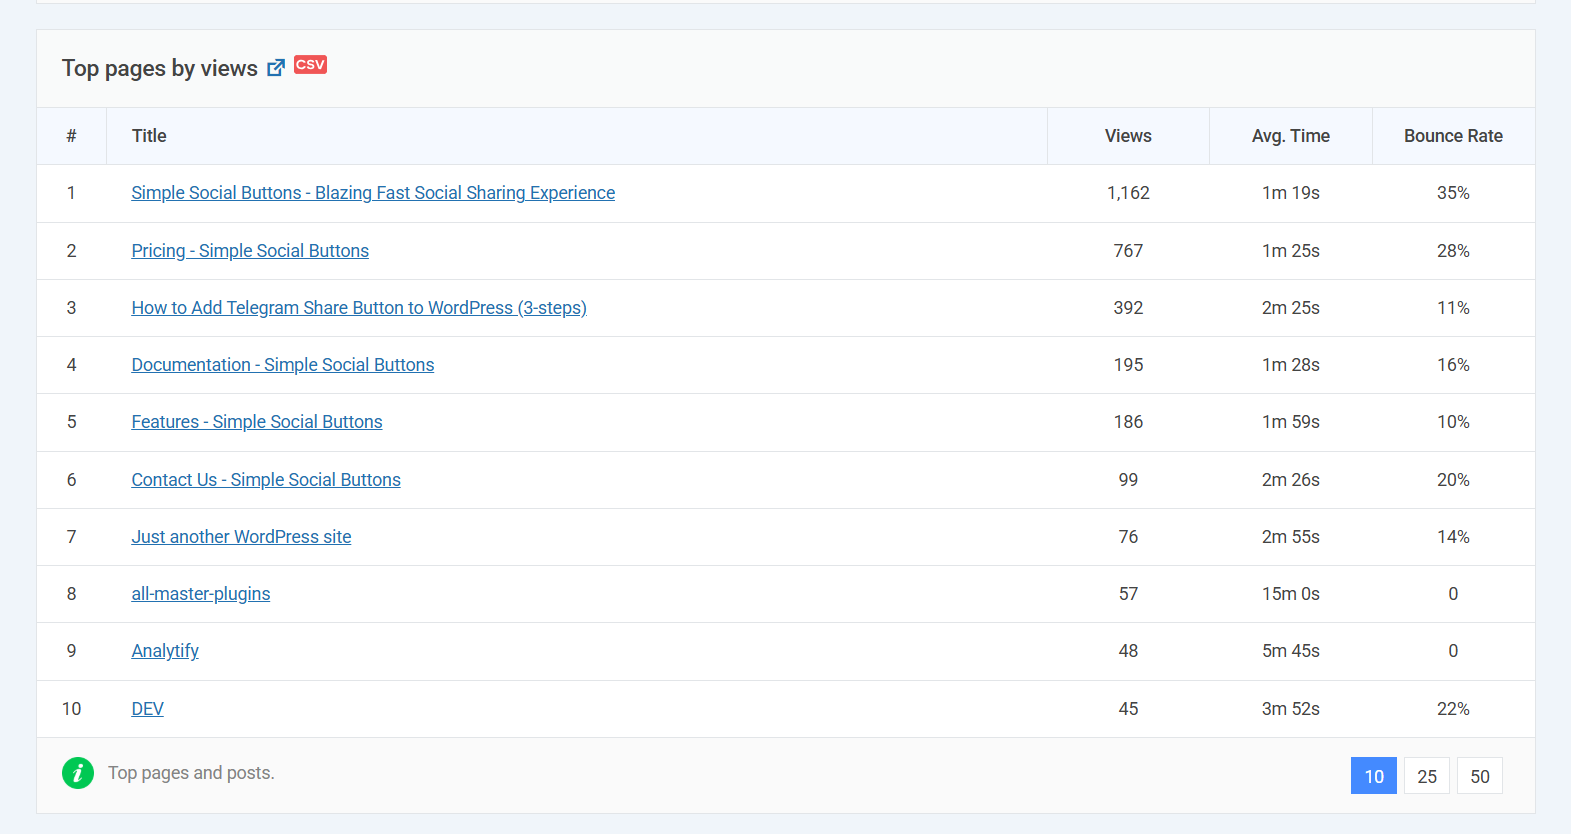Open the Just another WordPress site link
This screenshot has height=834, width=1571.
tap(241, 537)
